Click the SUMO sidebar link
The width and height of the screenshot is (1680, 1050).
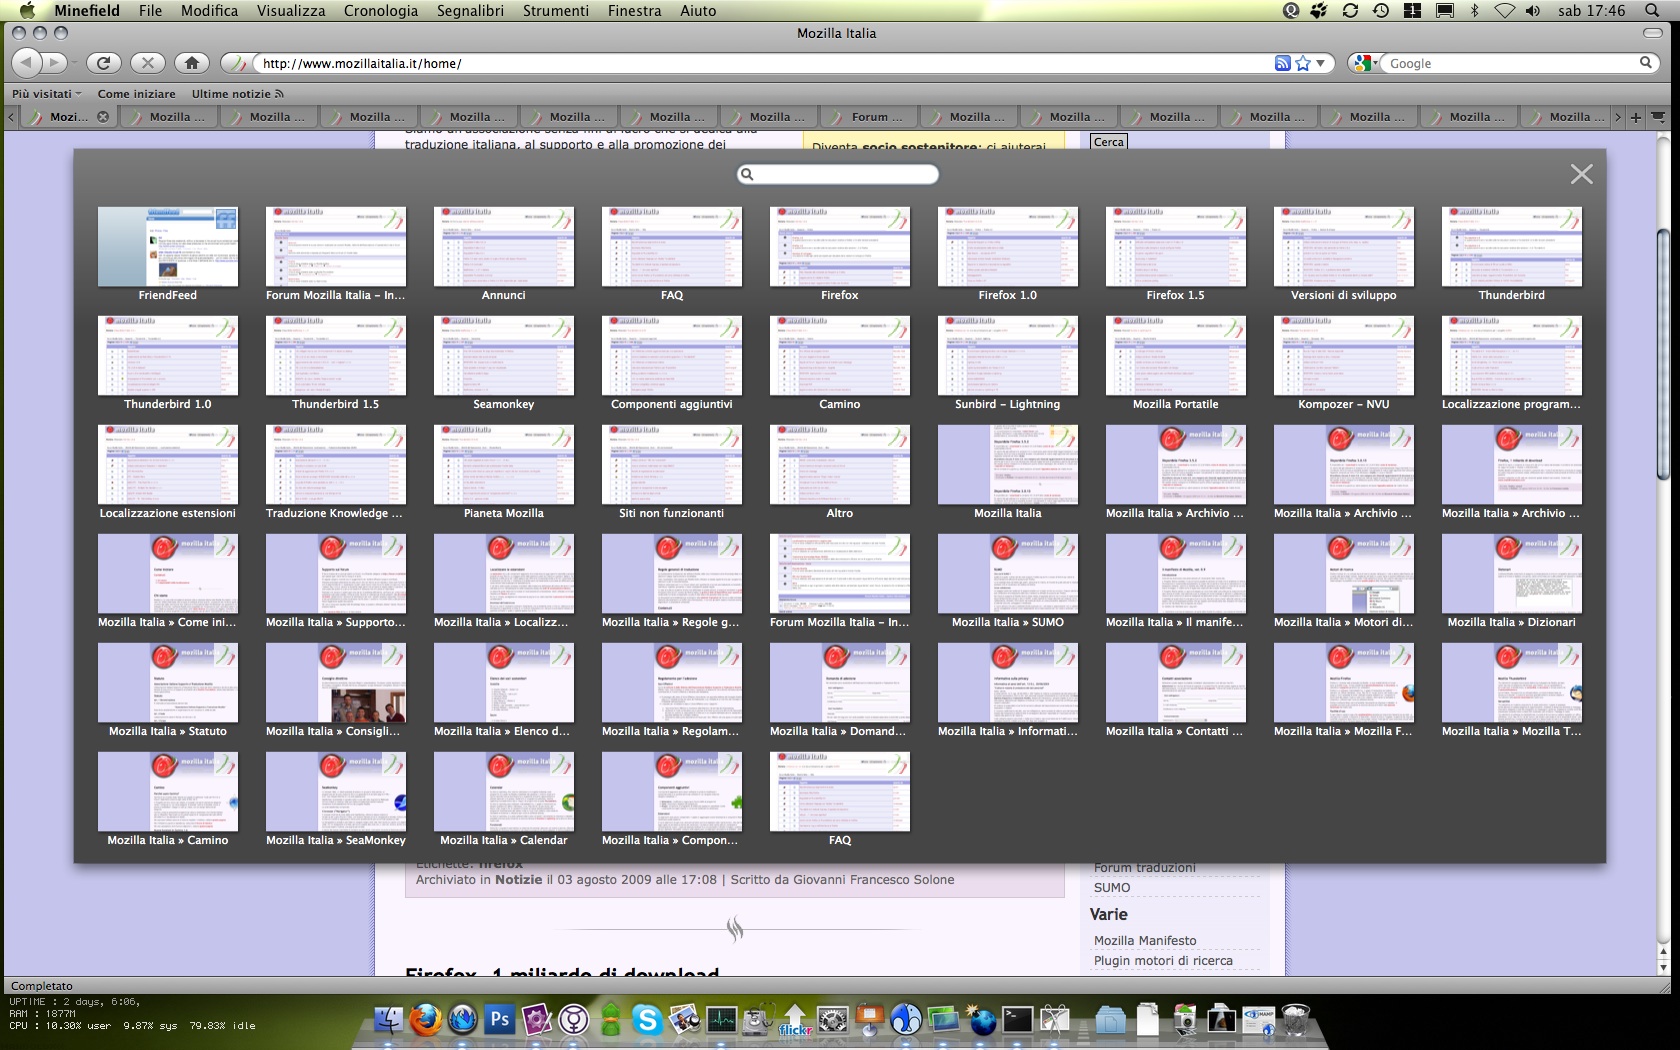pyautogui.click(x=1111, y=887)
